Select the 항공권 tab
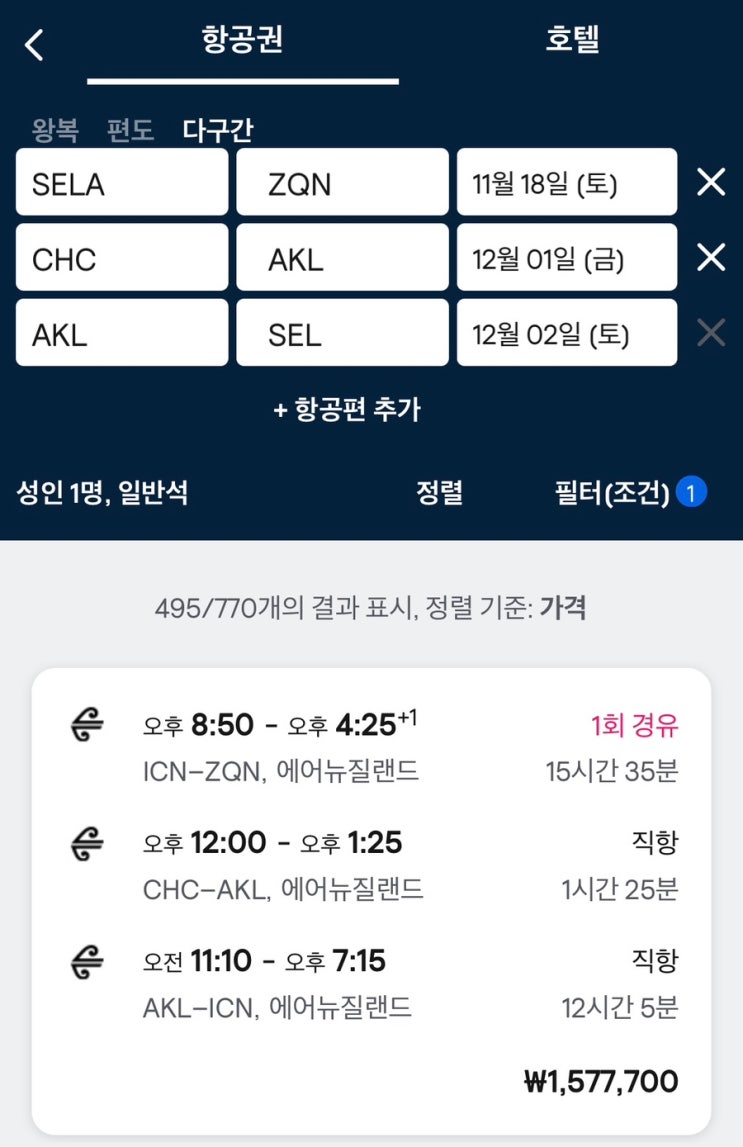This screenshot has height=1147, width=743. [242, 40]
